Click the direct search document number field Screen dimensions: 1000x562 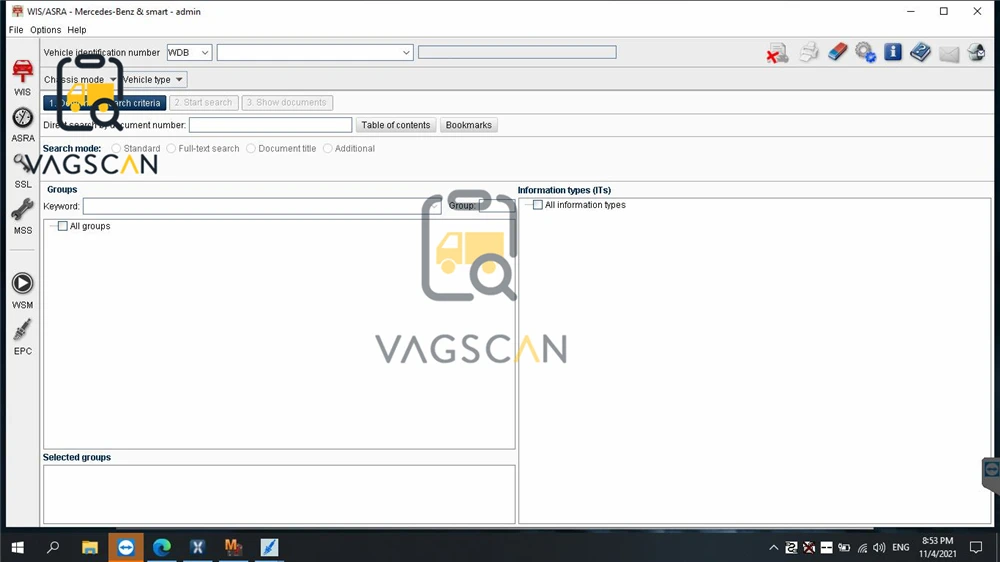[x=270, y=125]
